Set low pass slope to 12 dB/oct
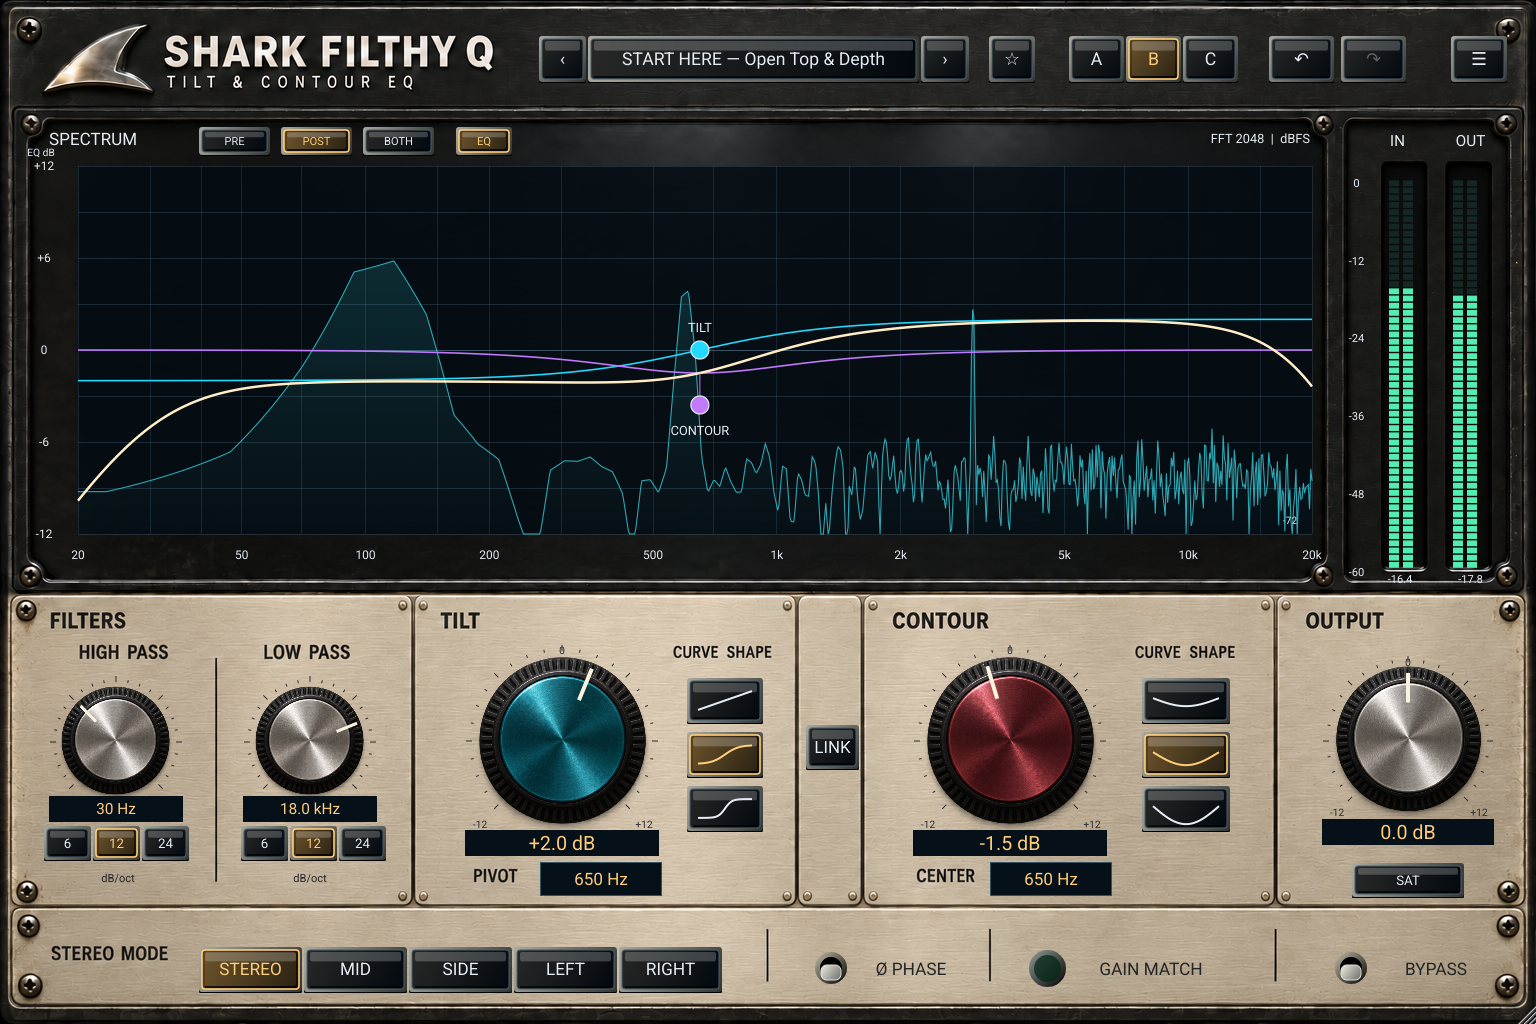1536x1024 pixels. pyautogui.click(x=313, y=844)
